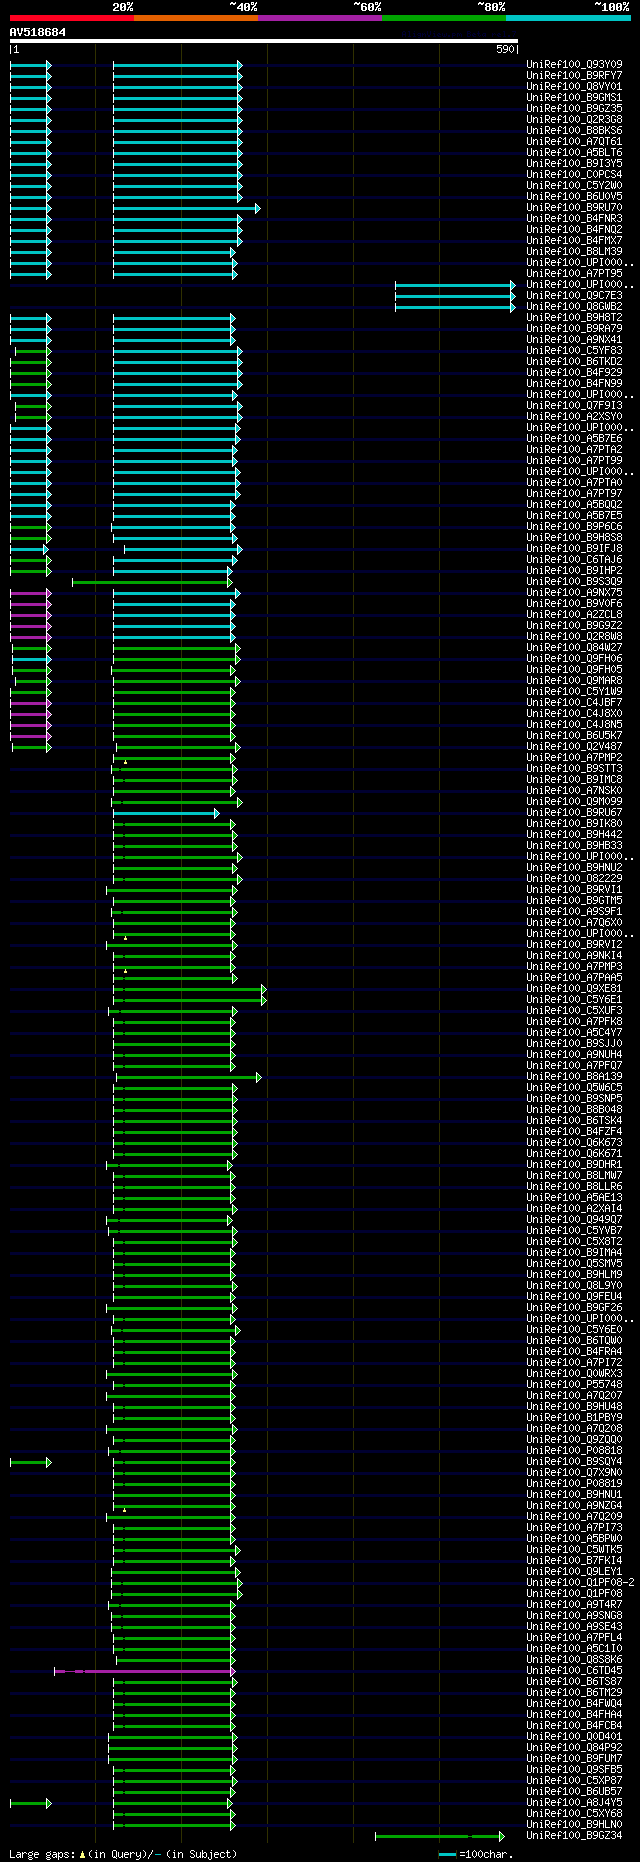Open the UniRef100_Q7F9I3 hit
Screen dimensions: 640x1862
[574, 406]
